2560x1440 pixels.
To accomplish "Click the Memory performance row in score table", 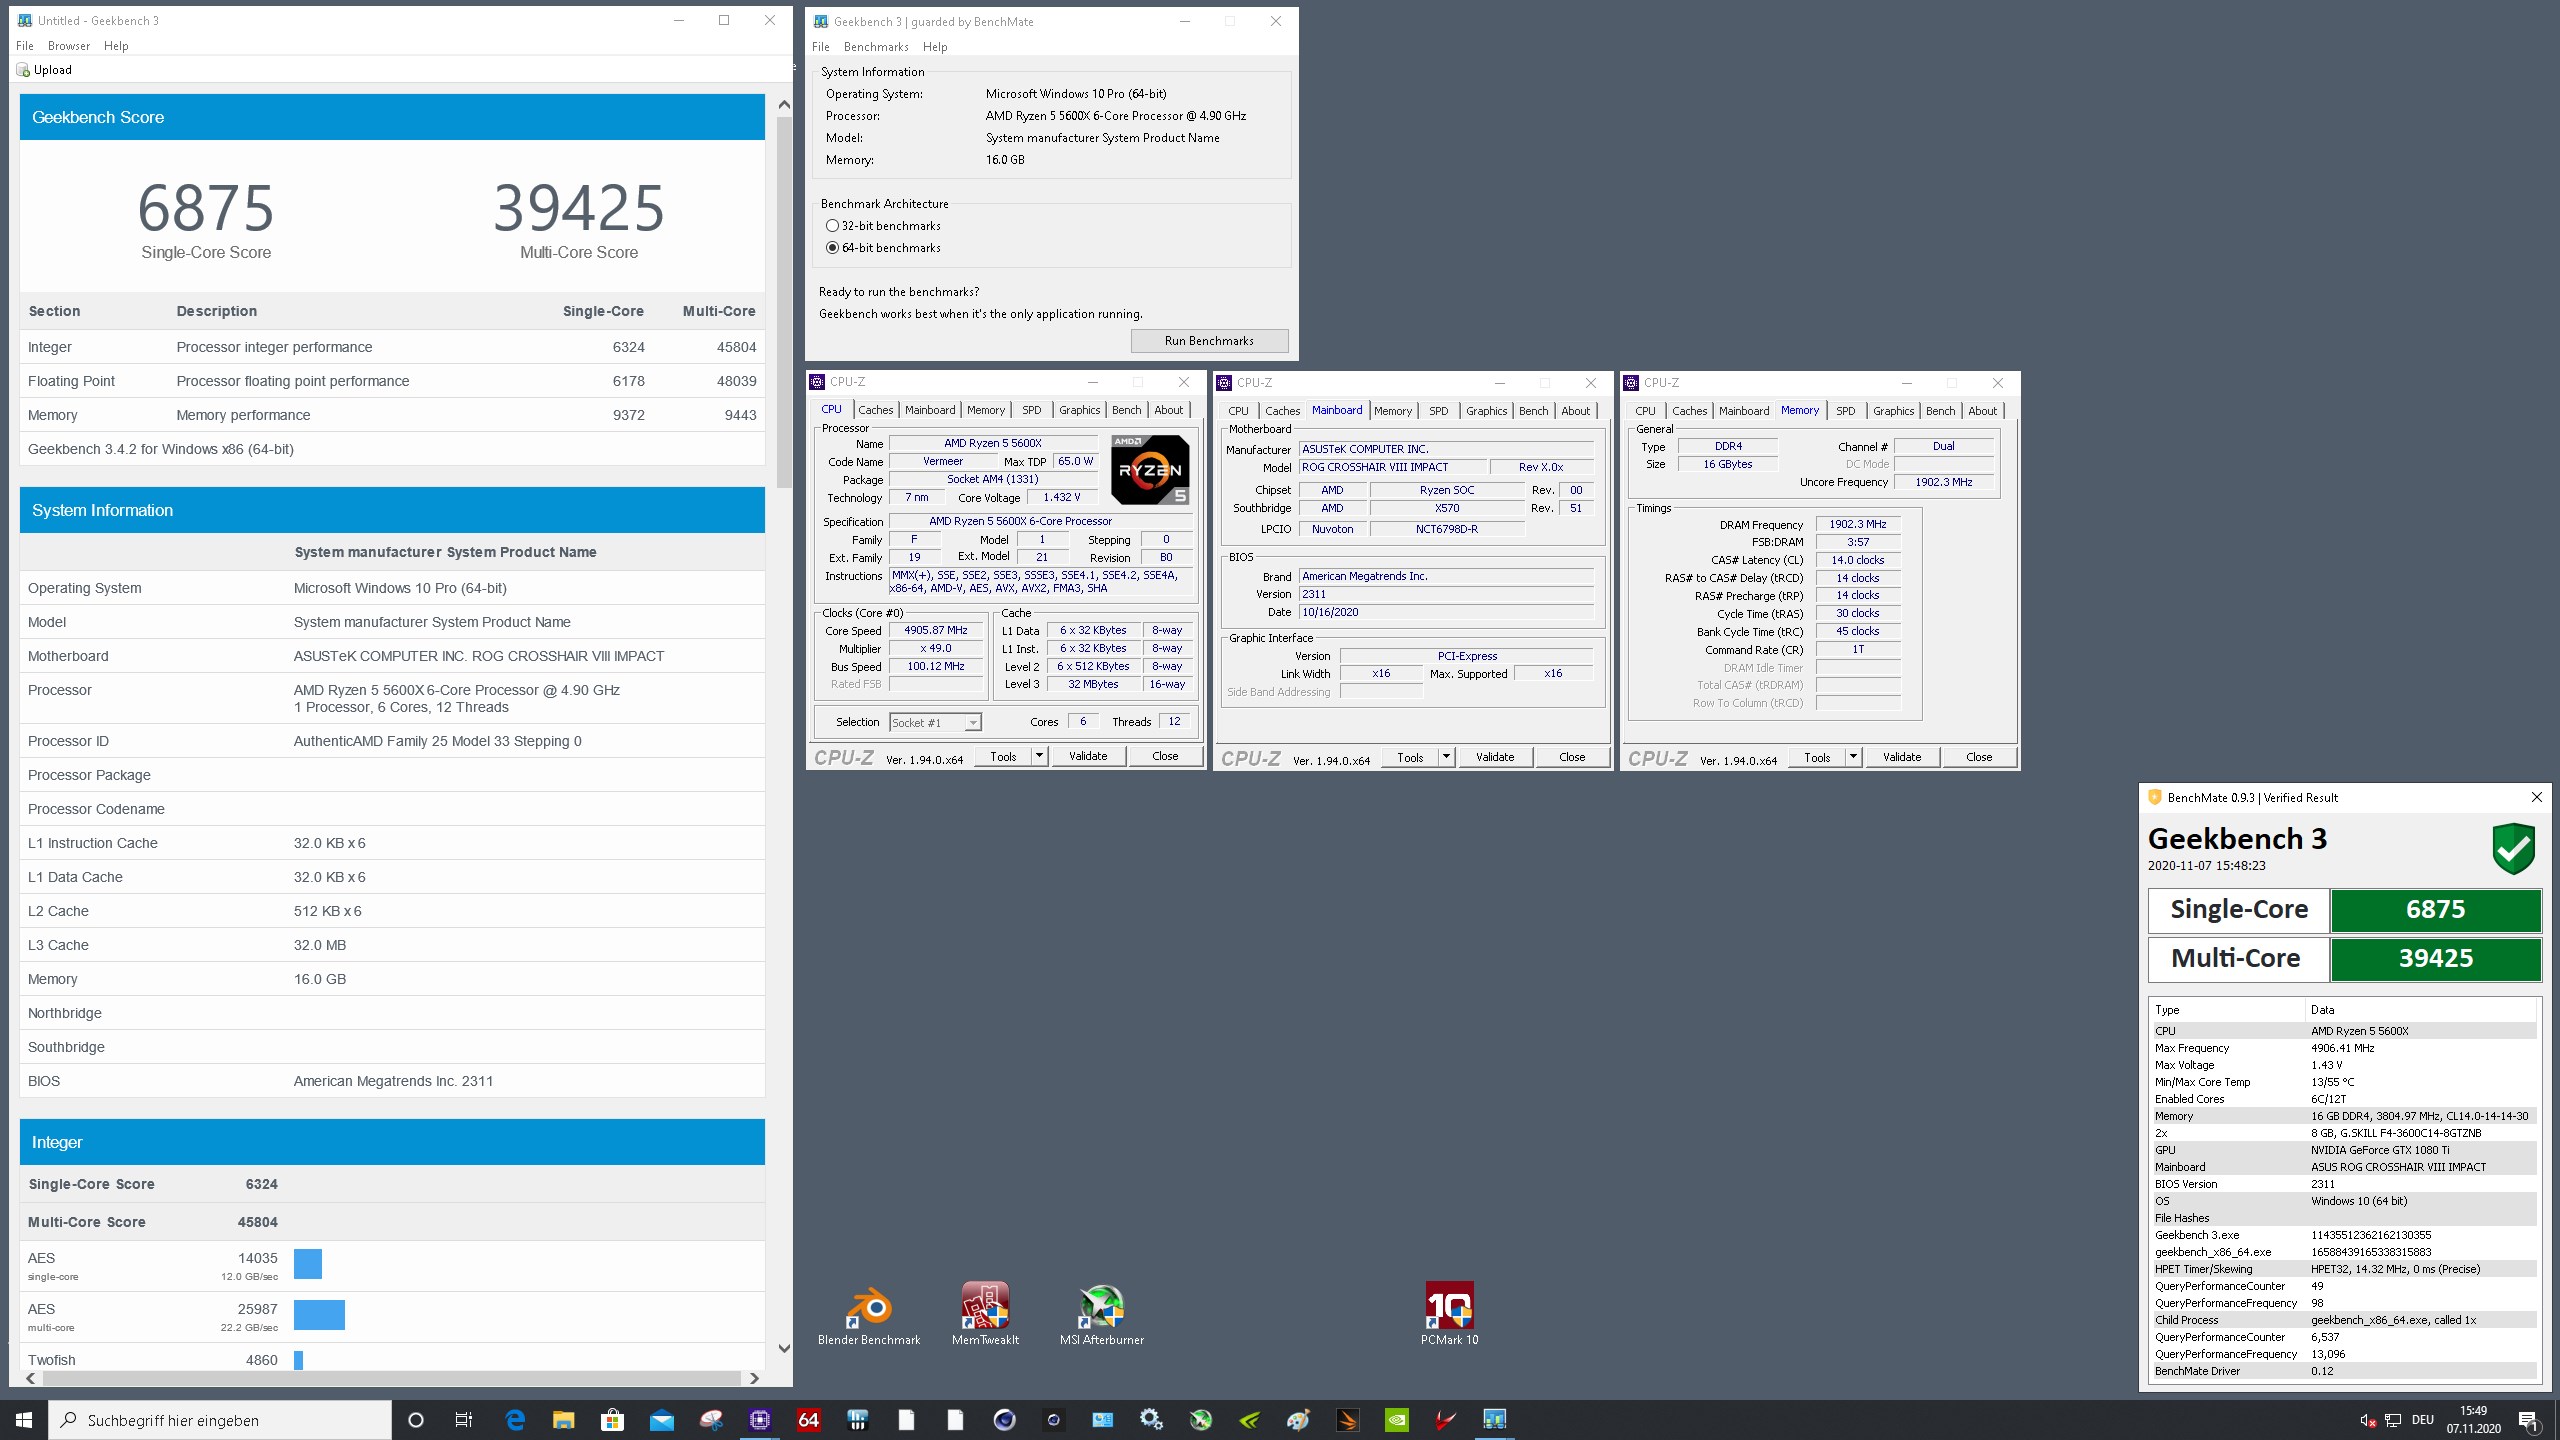I will pyautogui.click(x=392, y=415).
